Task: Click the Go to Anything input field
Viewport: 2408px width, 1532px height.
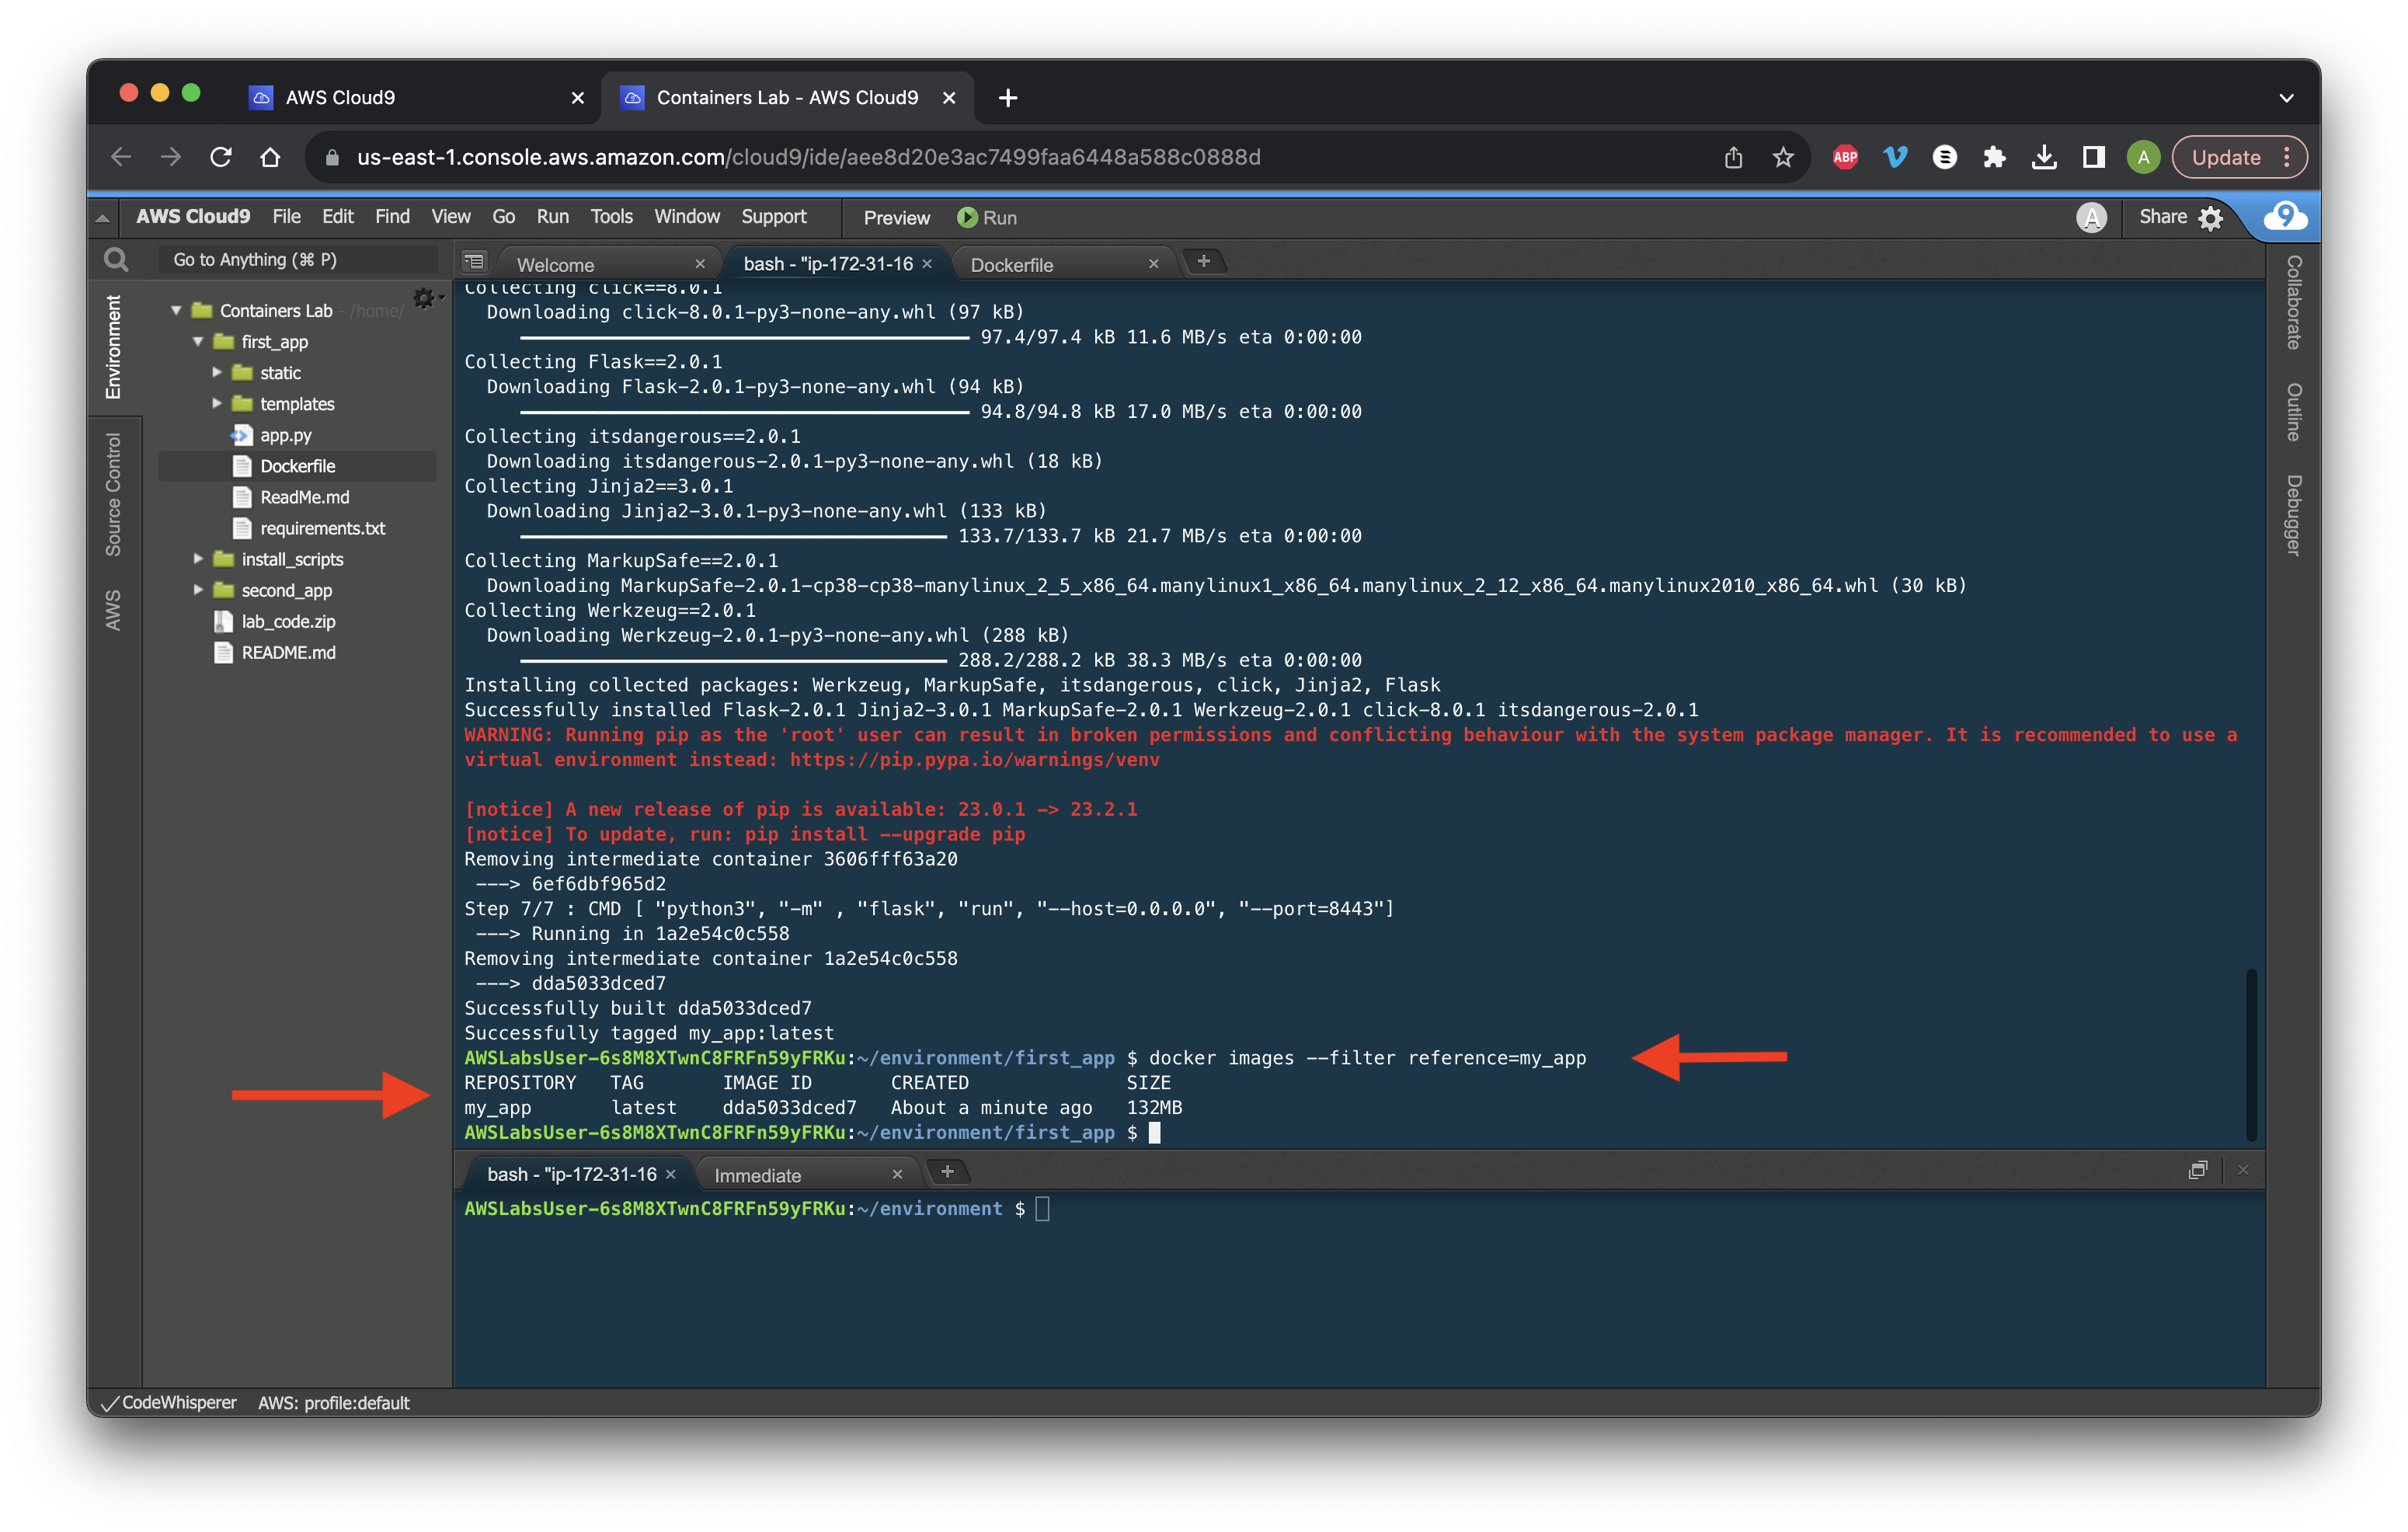Action: (297, 260)
